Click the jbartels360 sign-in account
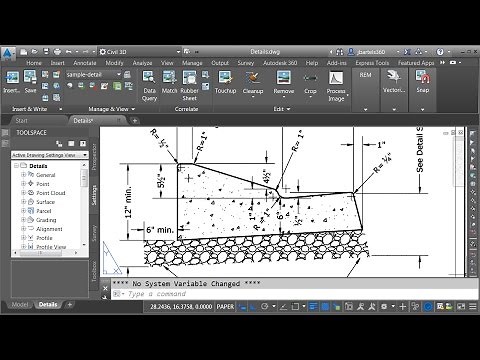 pos(371,52)
